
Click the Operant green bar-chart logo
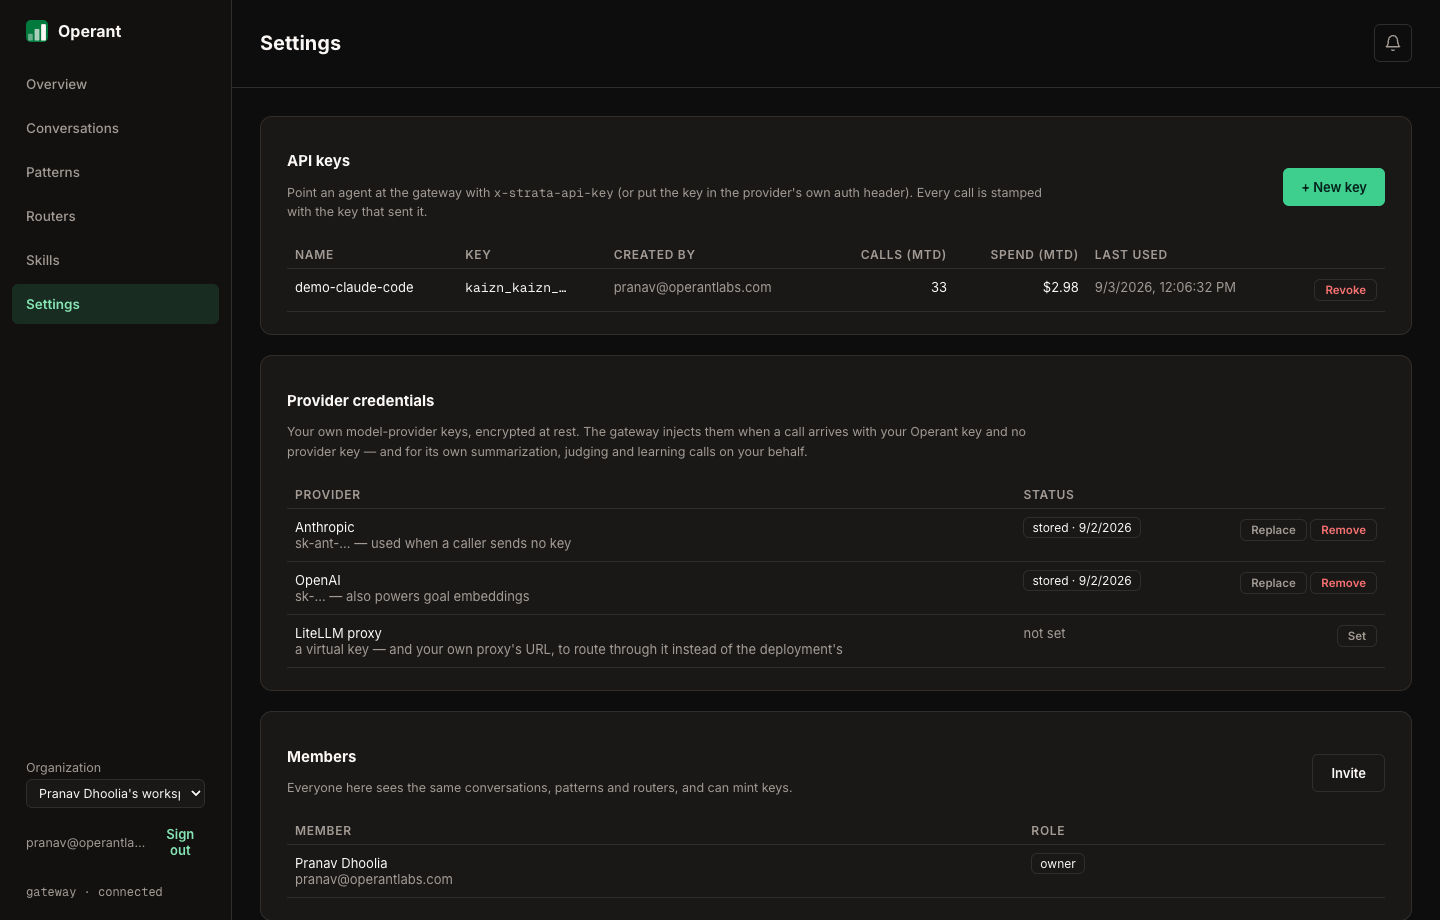pyautogui.click(x=37, y=31)
